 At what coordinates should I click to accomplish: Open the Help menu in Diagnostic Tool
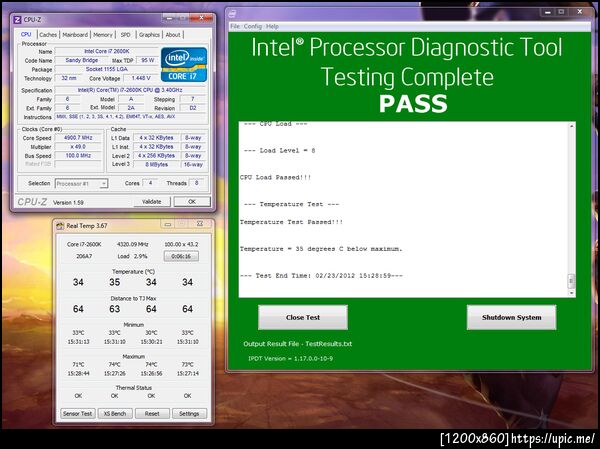coord(272,26)
